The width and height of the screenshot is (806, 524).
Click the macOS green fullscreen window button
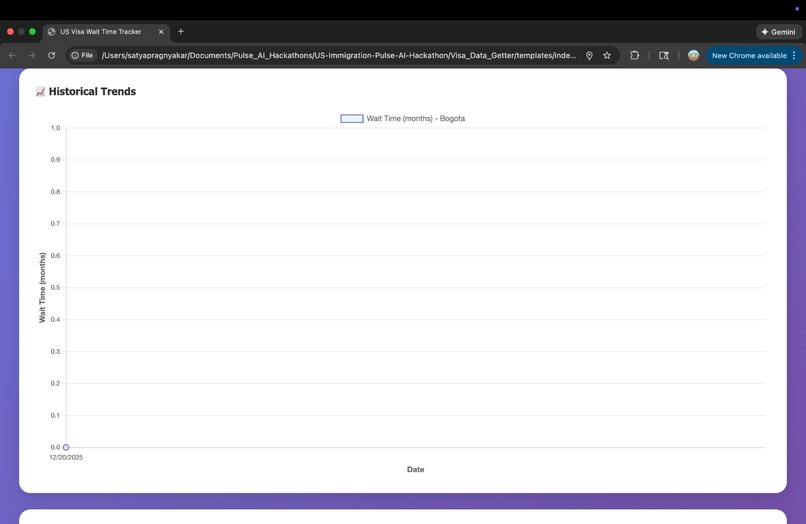(x=32, y=32)
